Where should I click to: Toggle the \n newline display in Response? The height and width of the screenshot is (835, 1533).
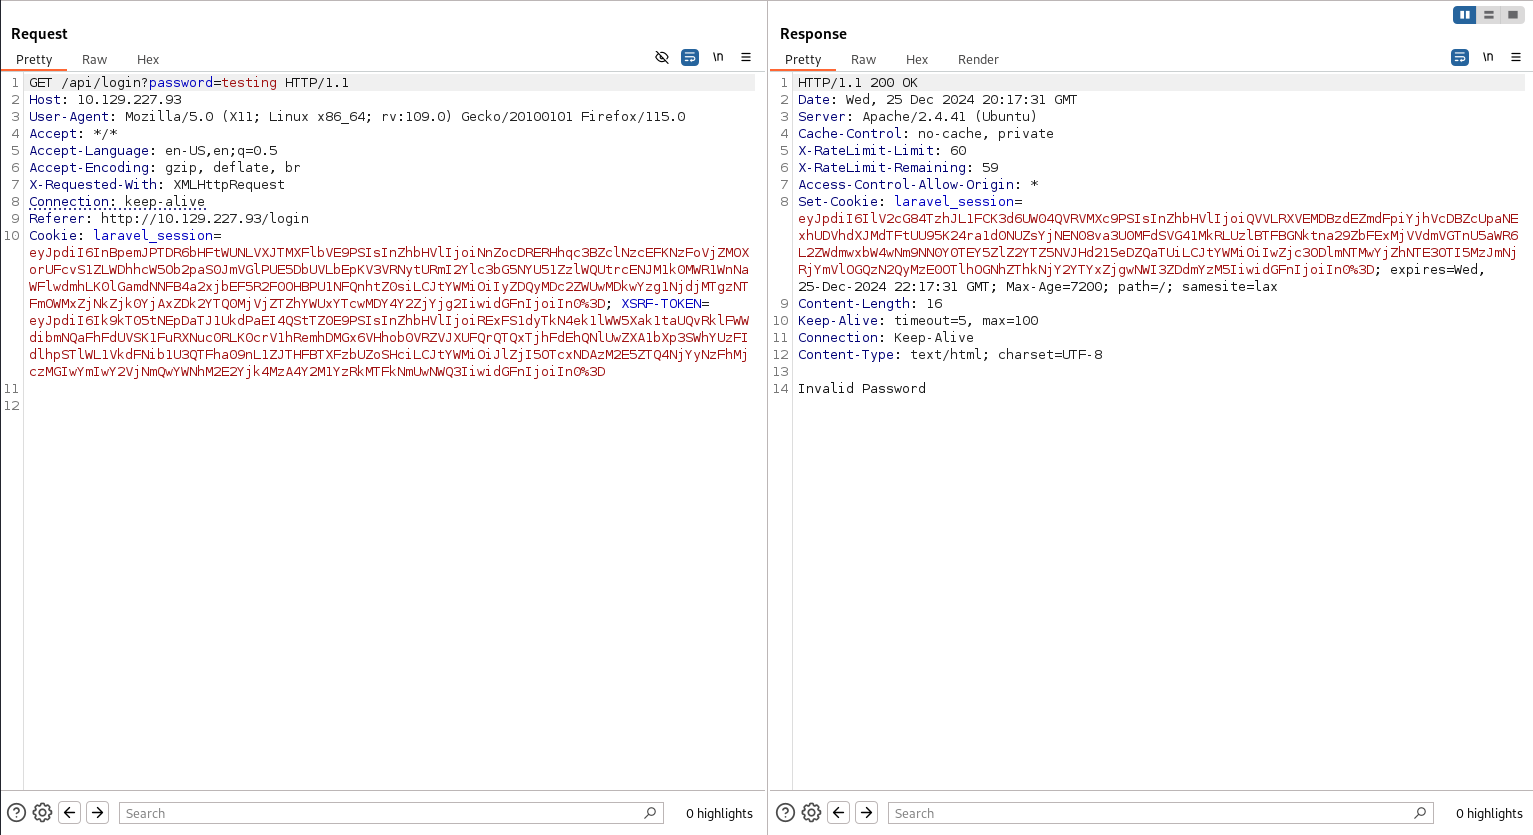(x=1488, y=57)
